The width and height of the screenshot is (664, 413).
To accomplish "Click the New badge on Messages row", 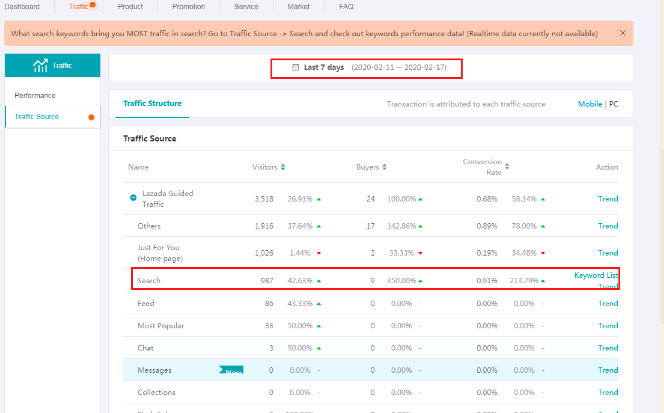I will [x=232, y=370].
